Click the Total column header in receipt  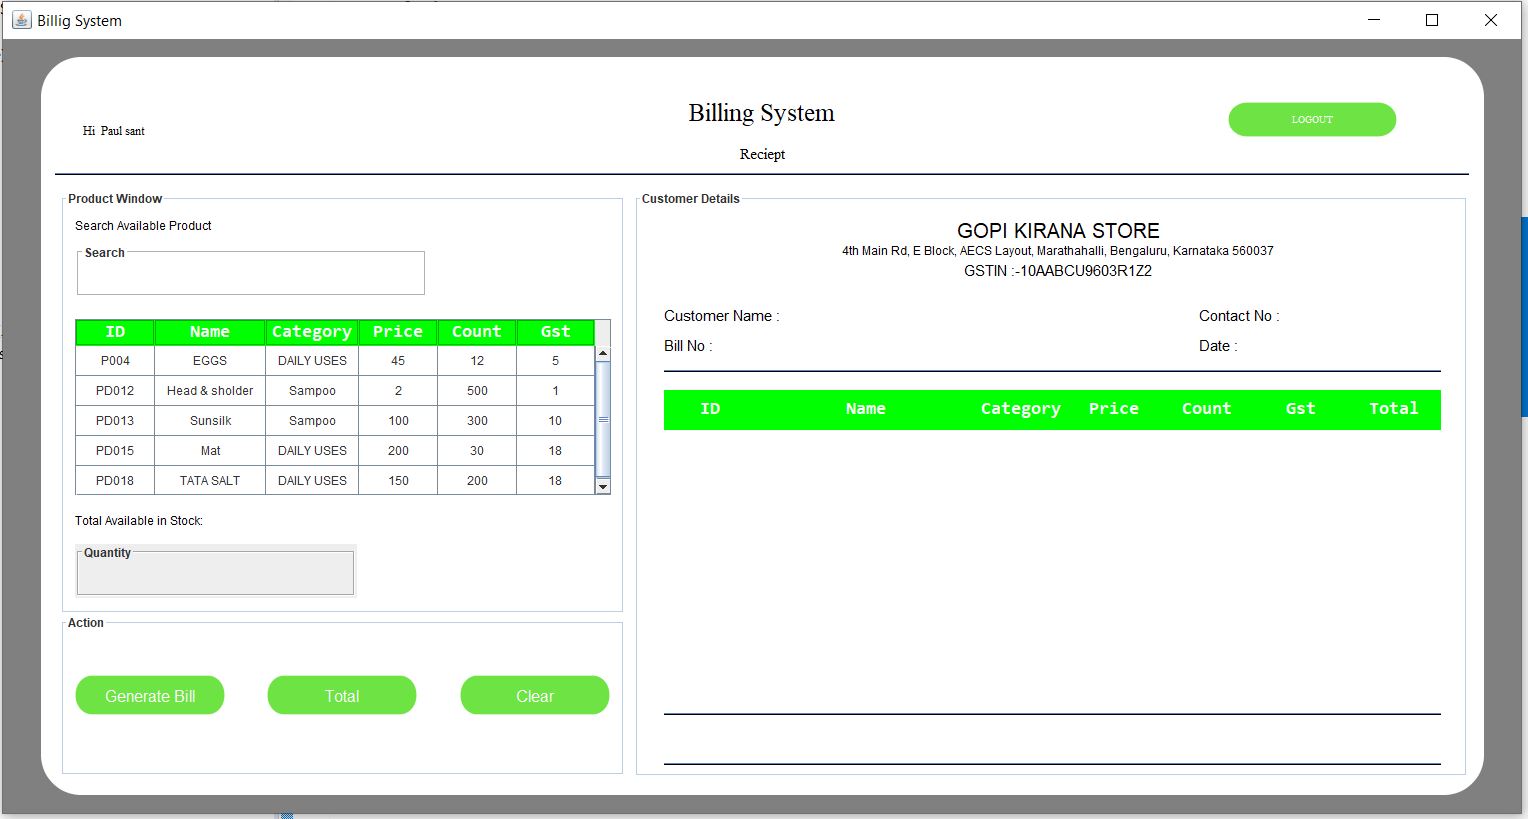pyautogui.click(x=1393, y=409)
